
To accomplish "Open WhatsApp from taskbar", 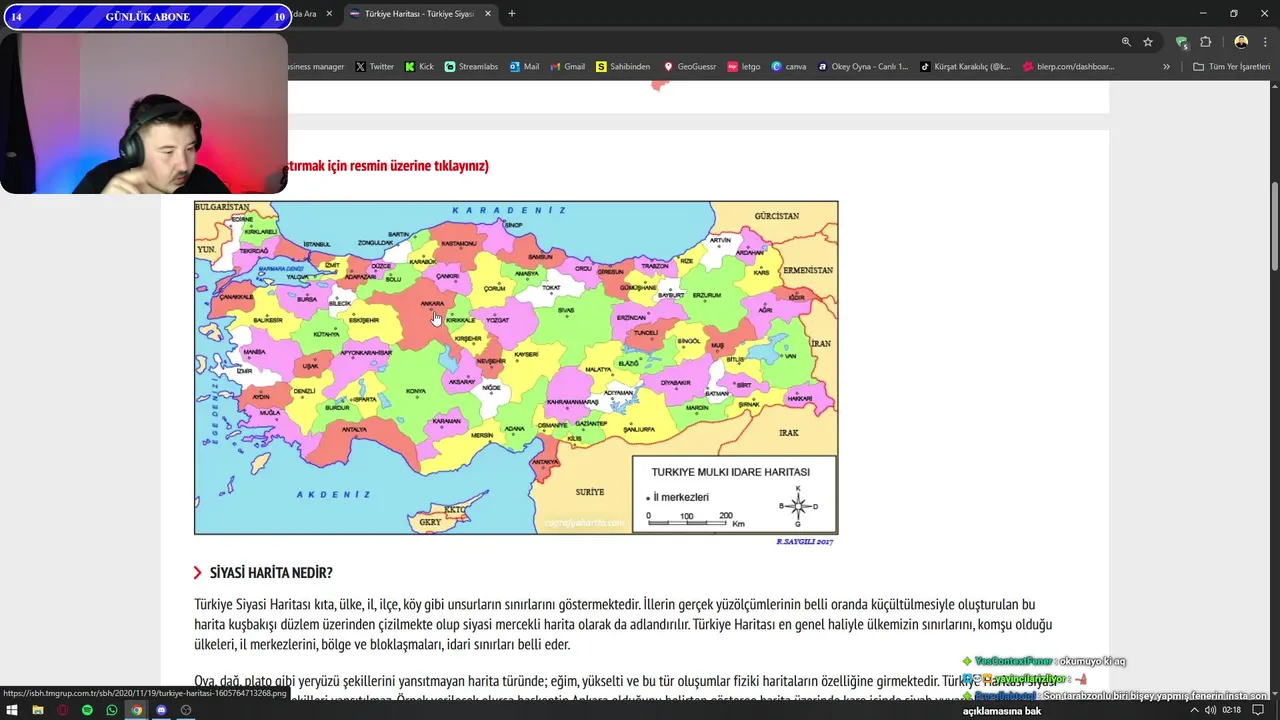I will tap(112, 710).
